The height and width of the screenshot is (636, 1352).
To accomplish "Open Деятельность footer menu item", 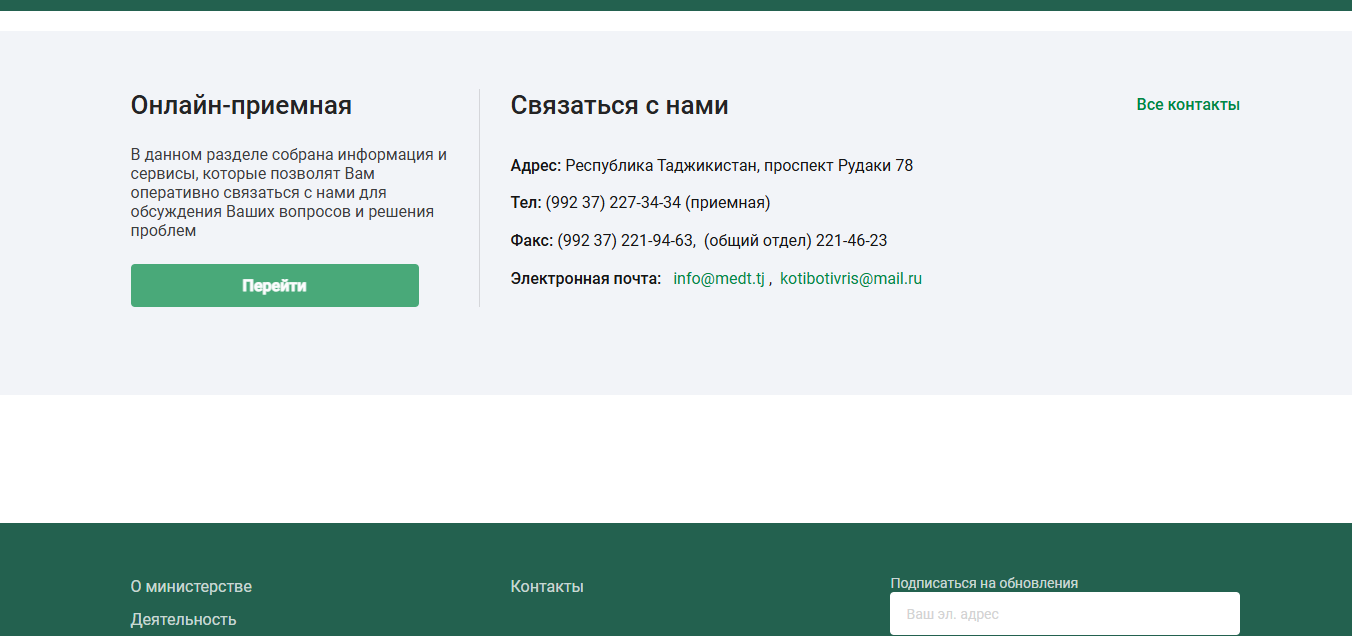I will [x=183, y=620].
